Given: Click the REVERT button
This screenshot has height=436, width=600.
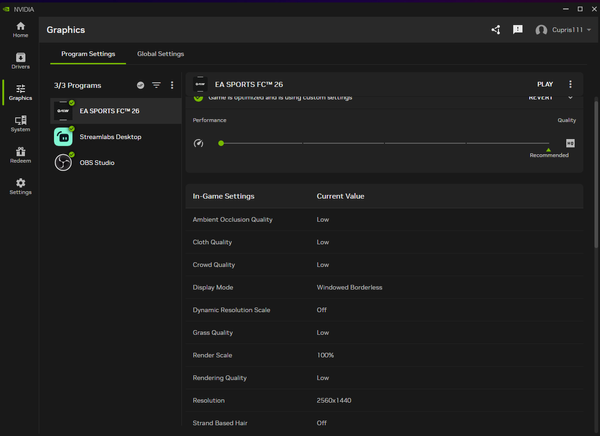Looking at the screenshot, I should (540, 98).
